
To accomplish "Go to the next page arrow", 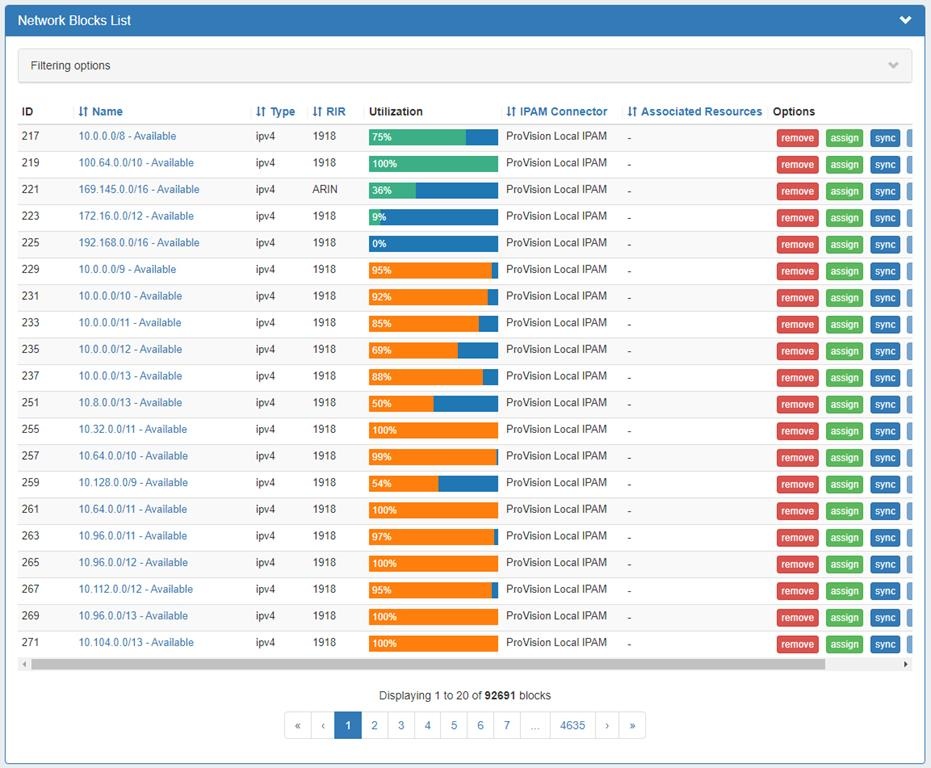I will tap(607, 726).
